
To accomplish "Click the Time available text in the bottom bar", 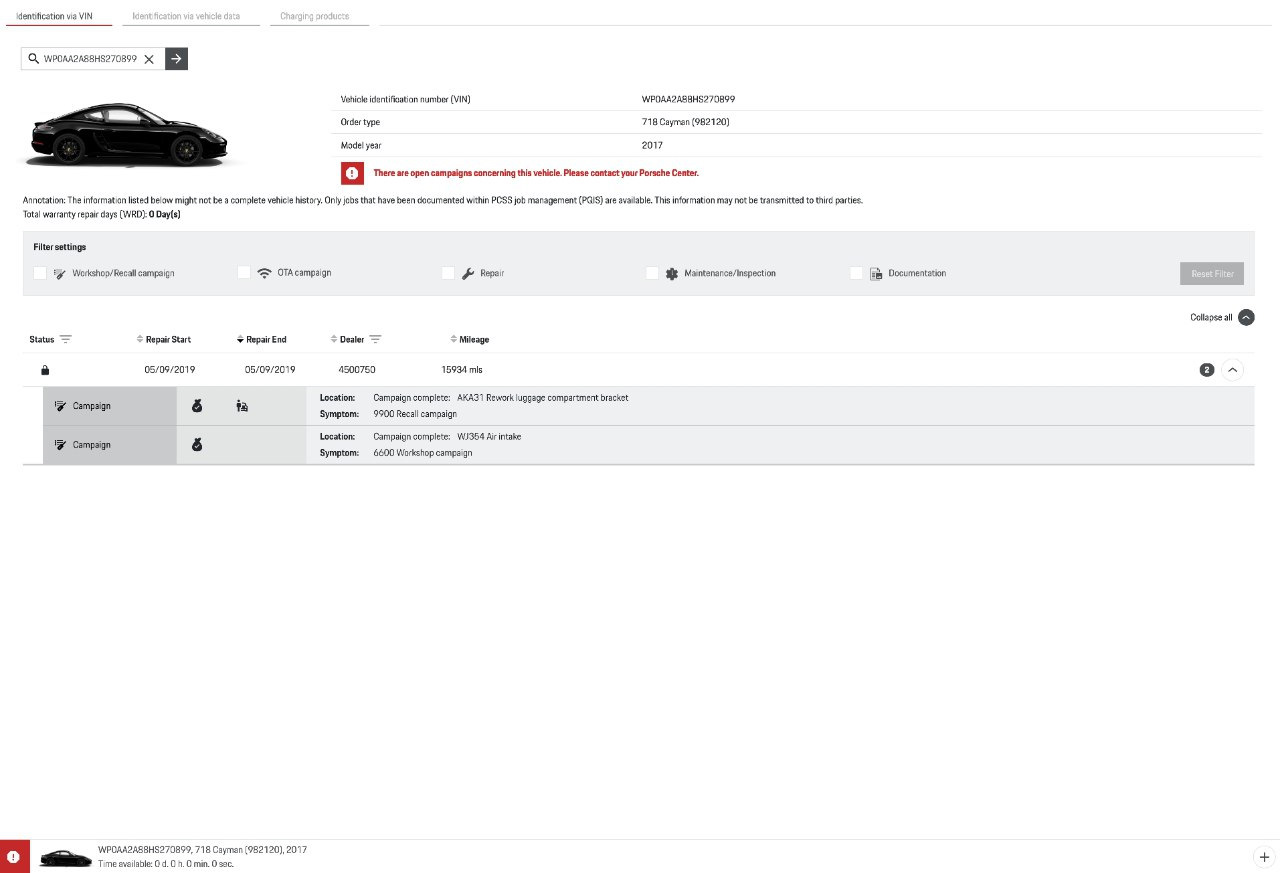I will 166,864.
